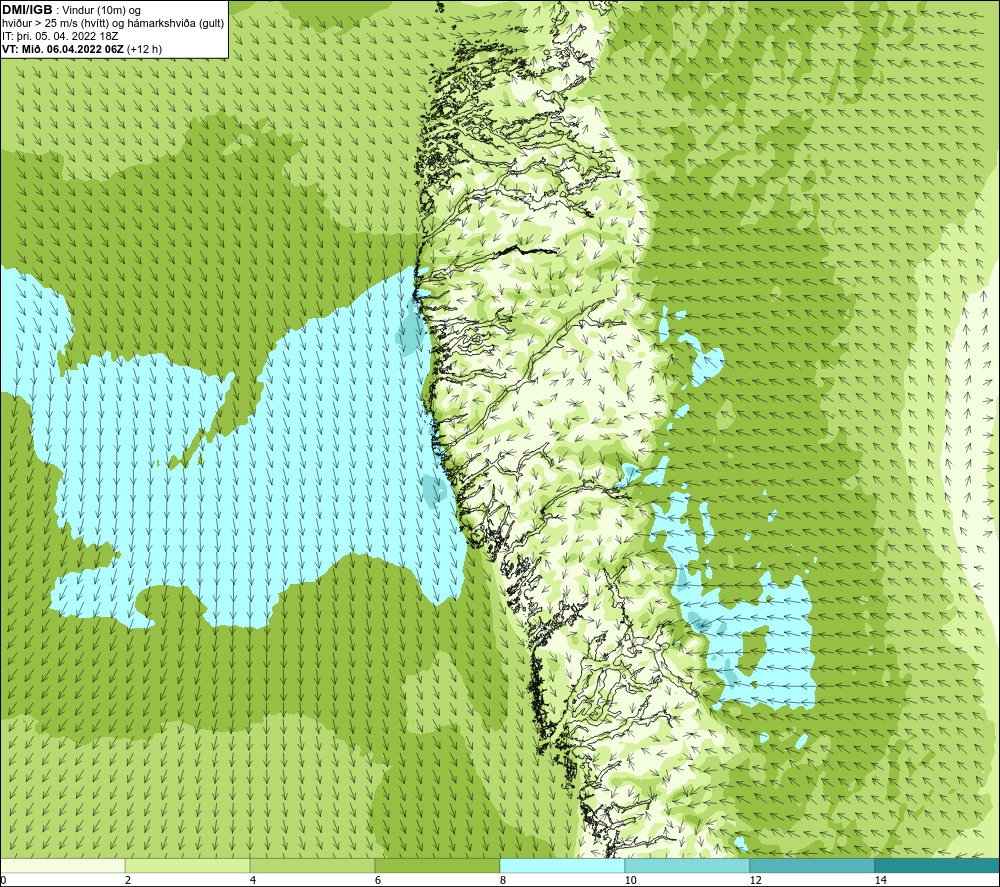Click the '4' label on the color scale
Viewport: 1000px width, 887px height.
pos(253,880)
